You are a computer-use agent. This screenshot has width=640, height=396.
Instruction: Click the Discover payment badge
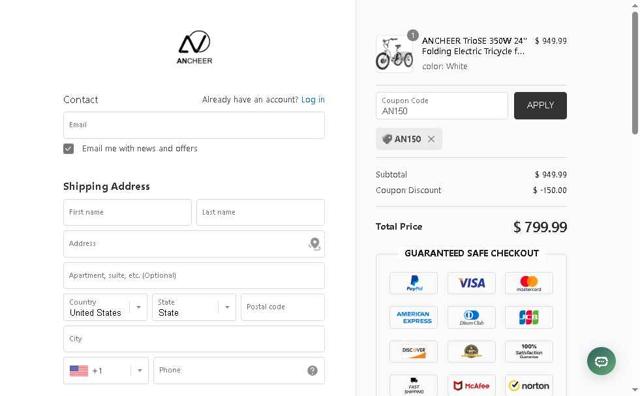[413, 352]
